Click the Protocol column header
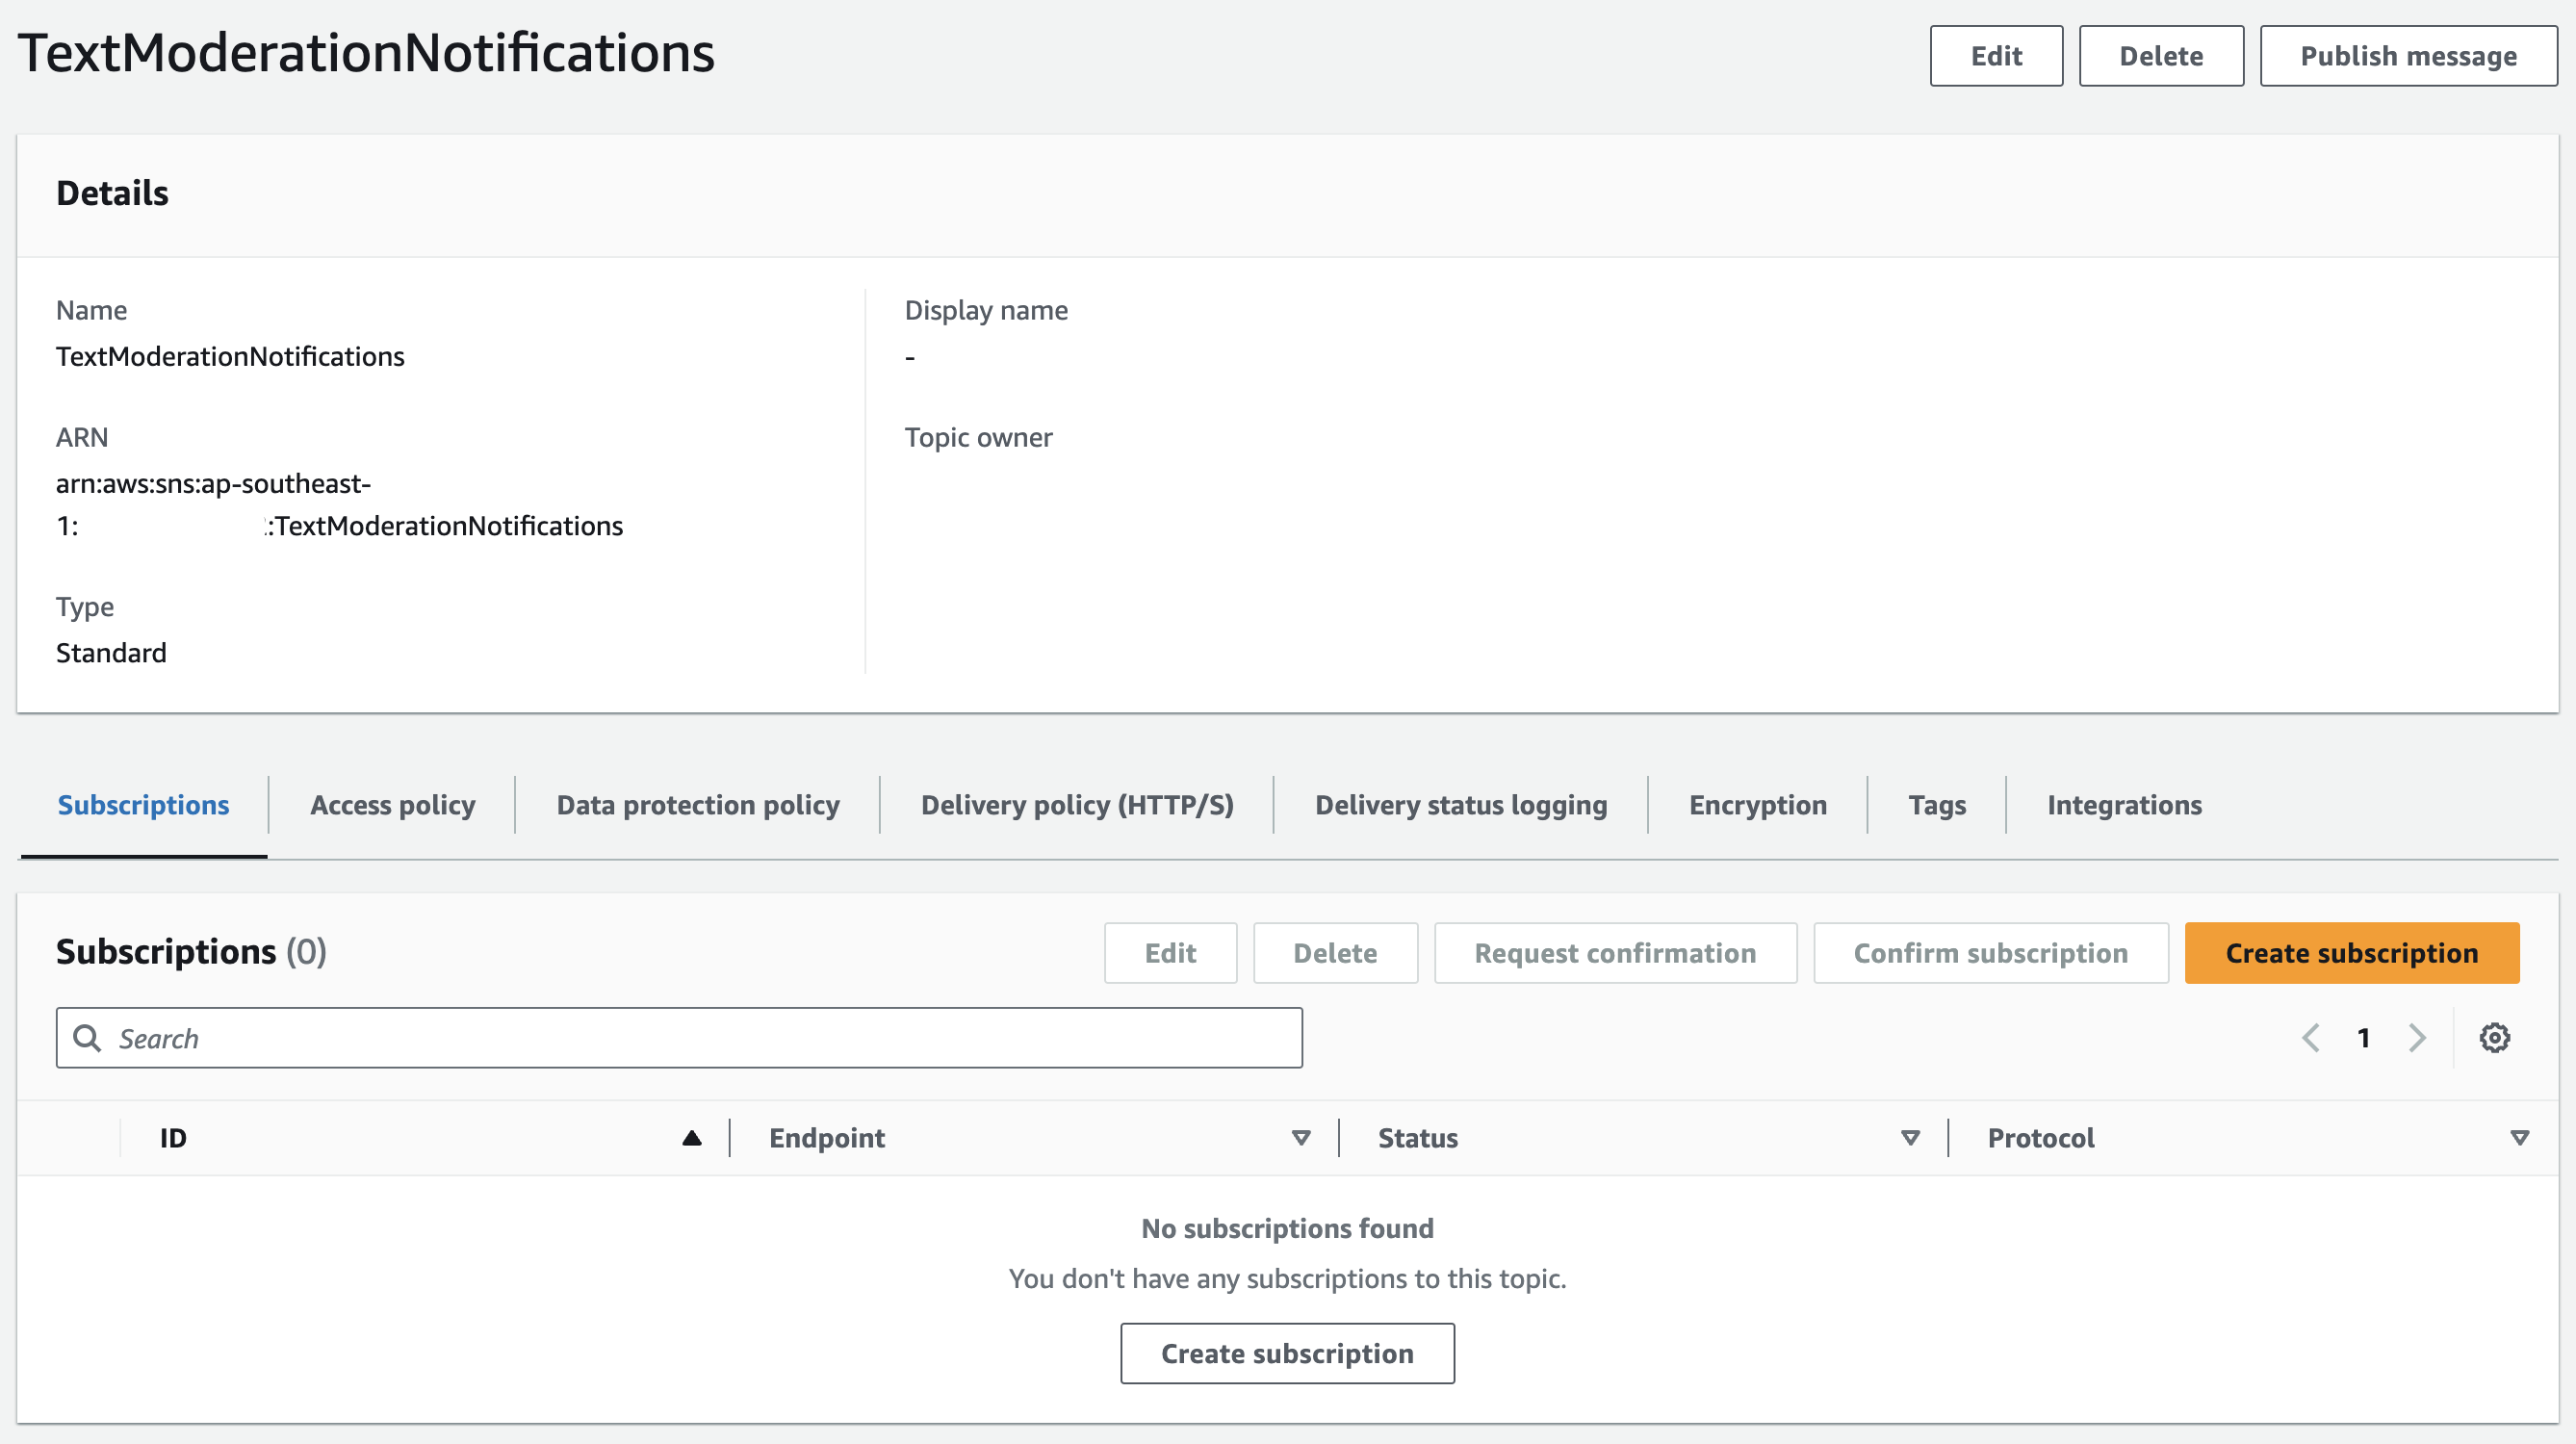Screen dimensions: 2576x1444 [2041, 1138]
